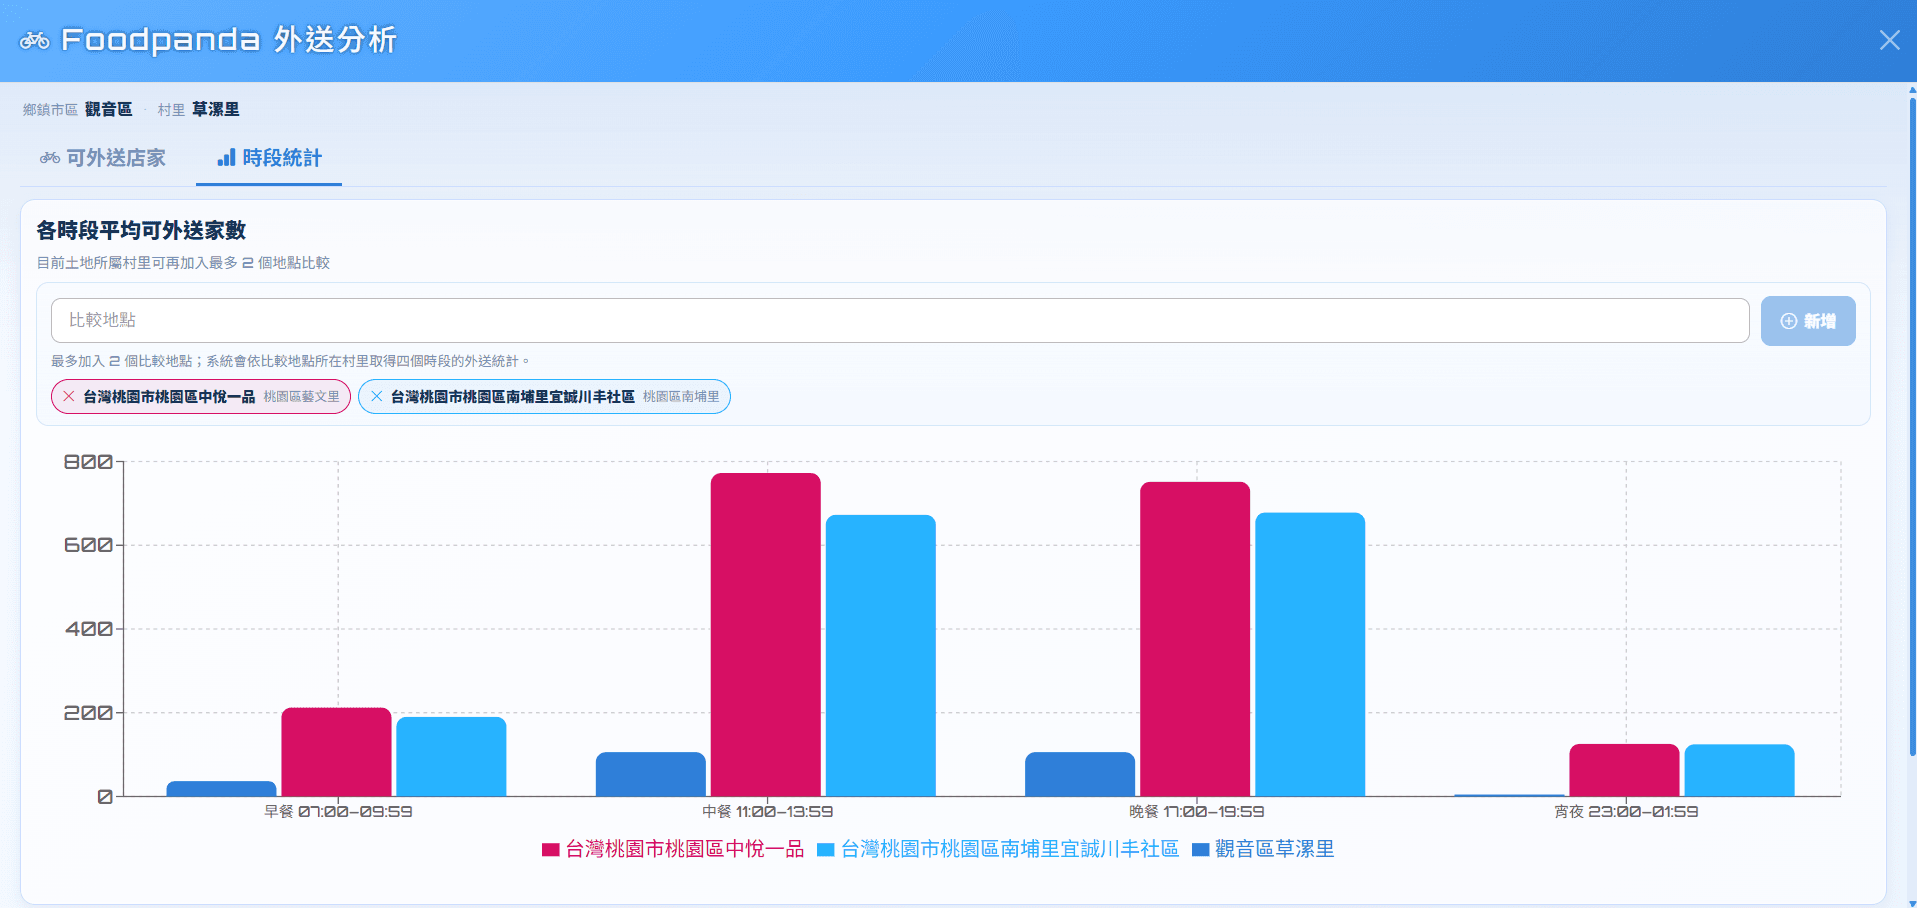Toggle the 觀音區草漯里 blue legend swatch

(x=1201, y=850)
